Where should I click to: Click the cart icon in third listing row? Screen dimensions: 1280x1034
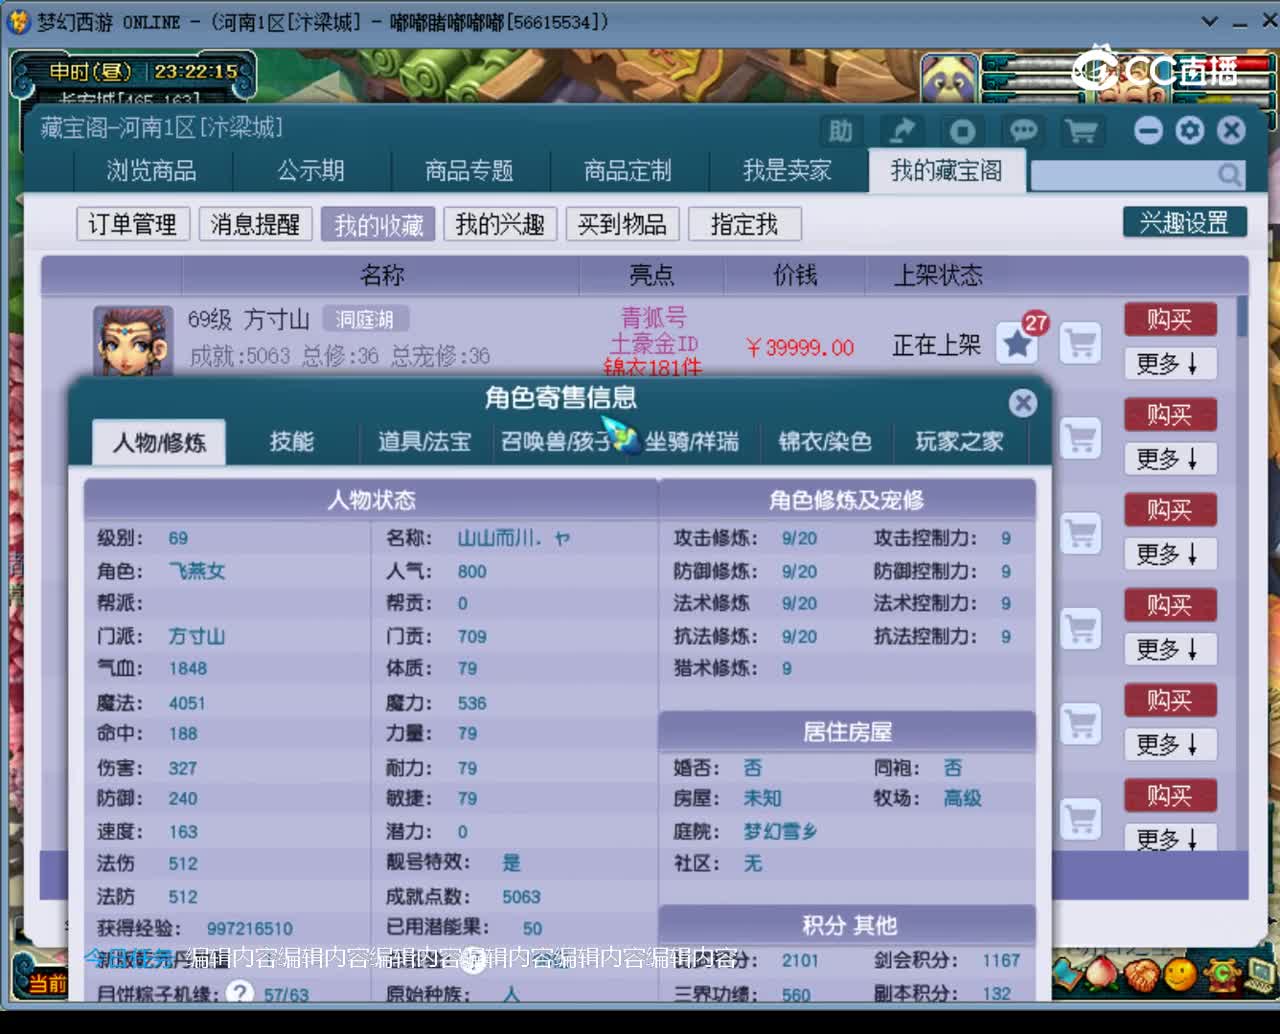(1081, 533)
